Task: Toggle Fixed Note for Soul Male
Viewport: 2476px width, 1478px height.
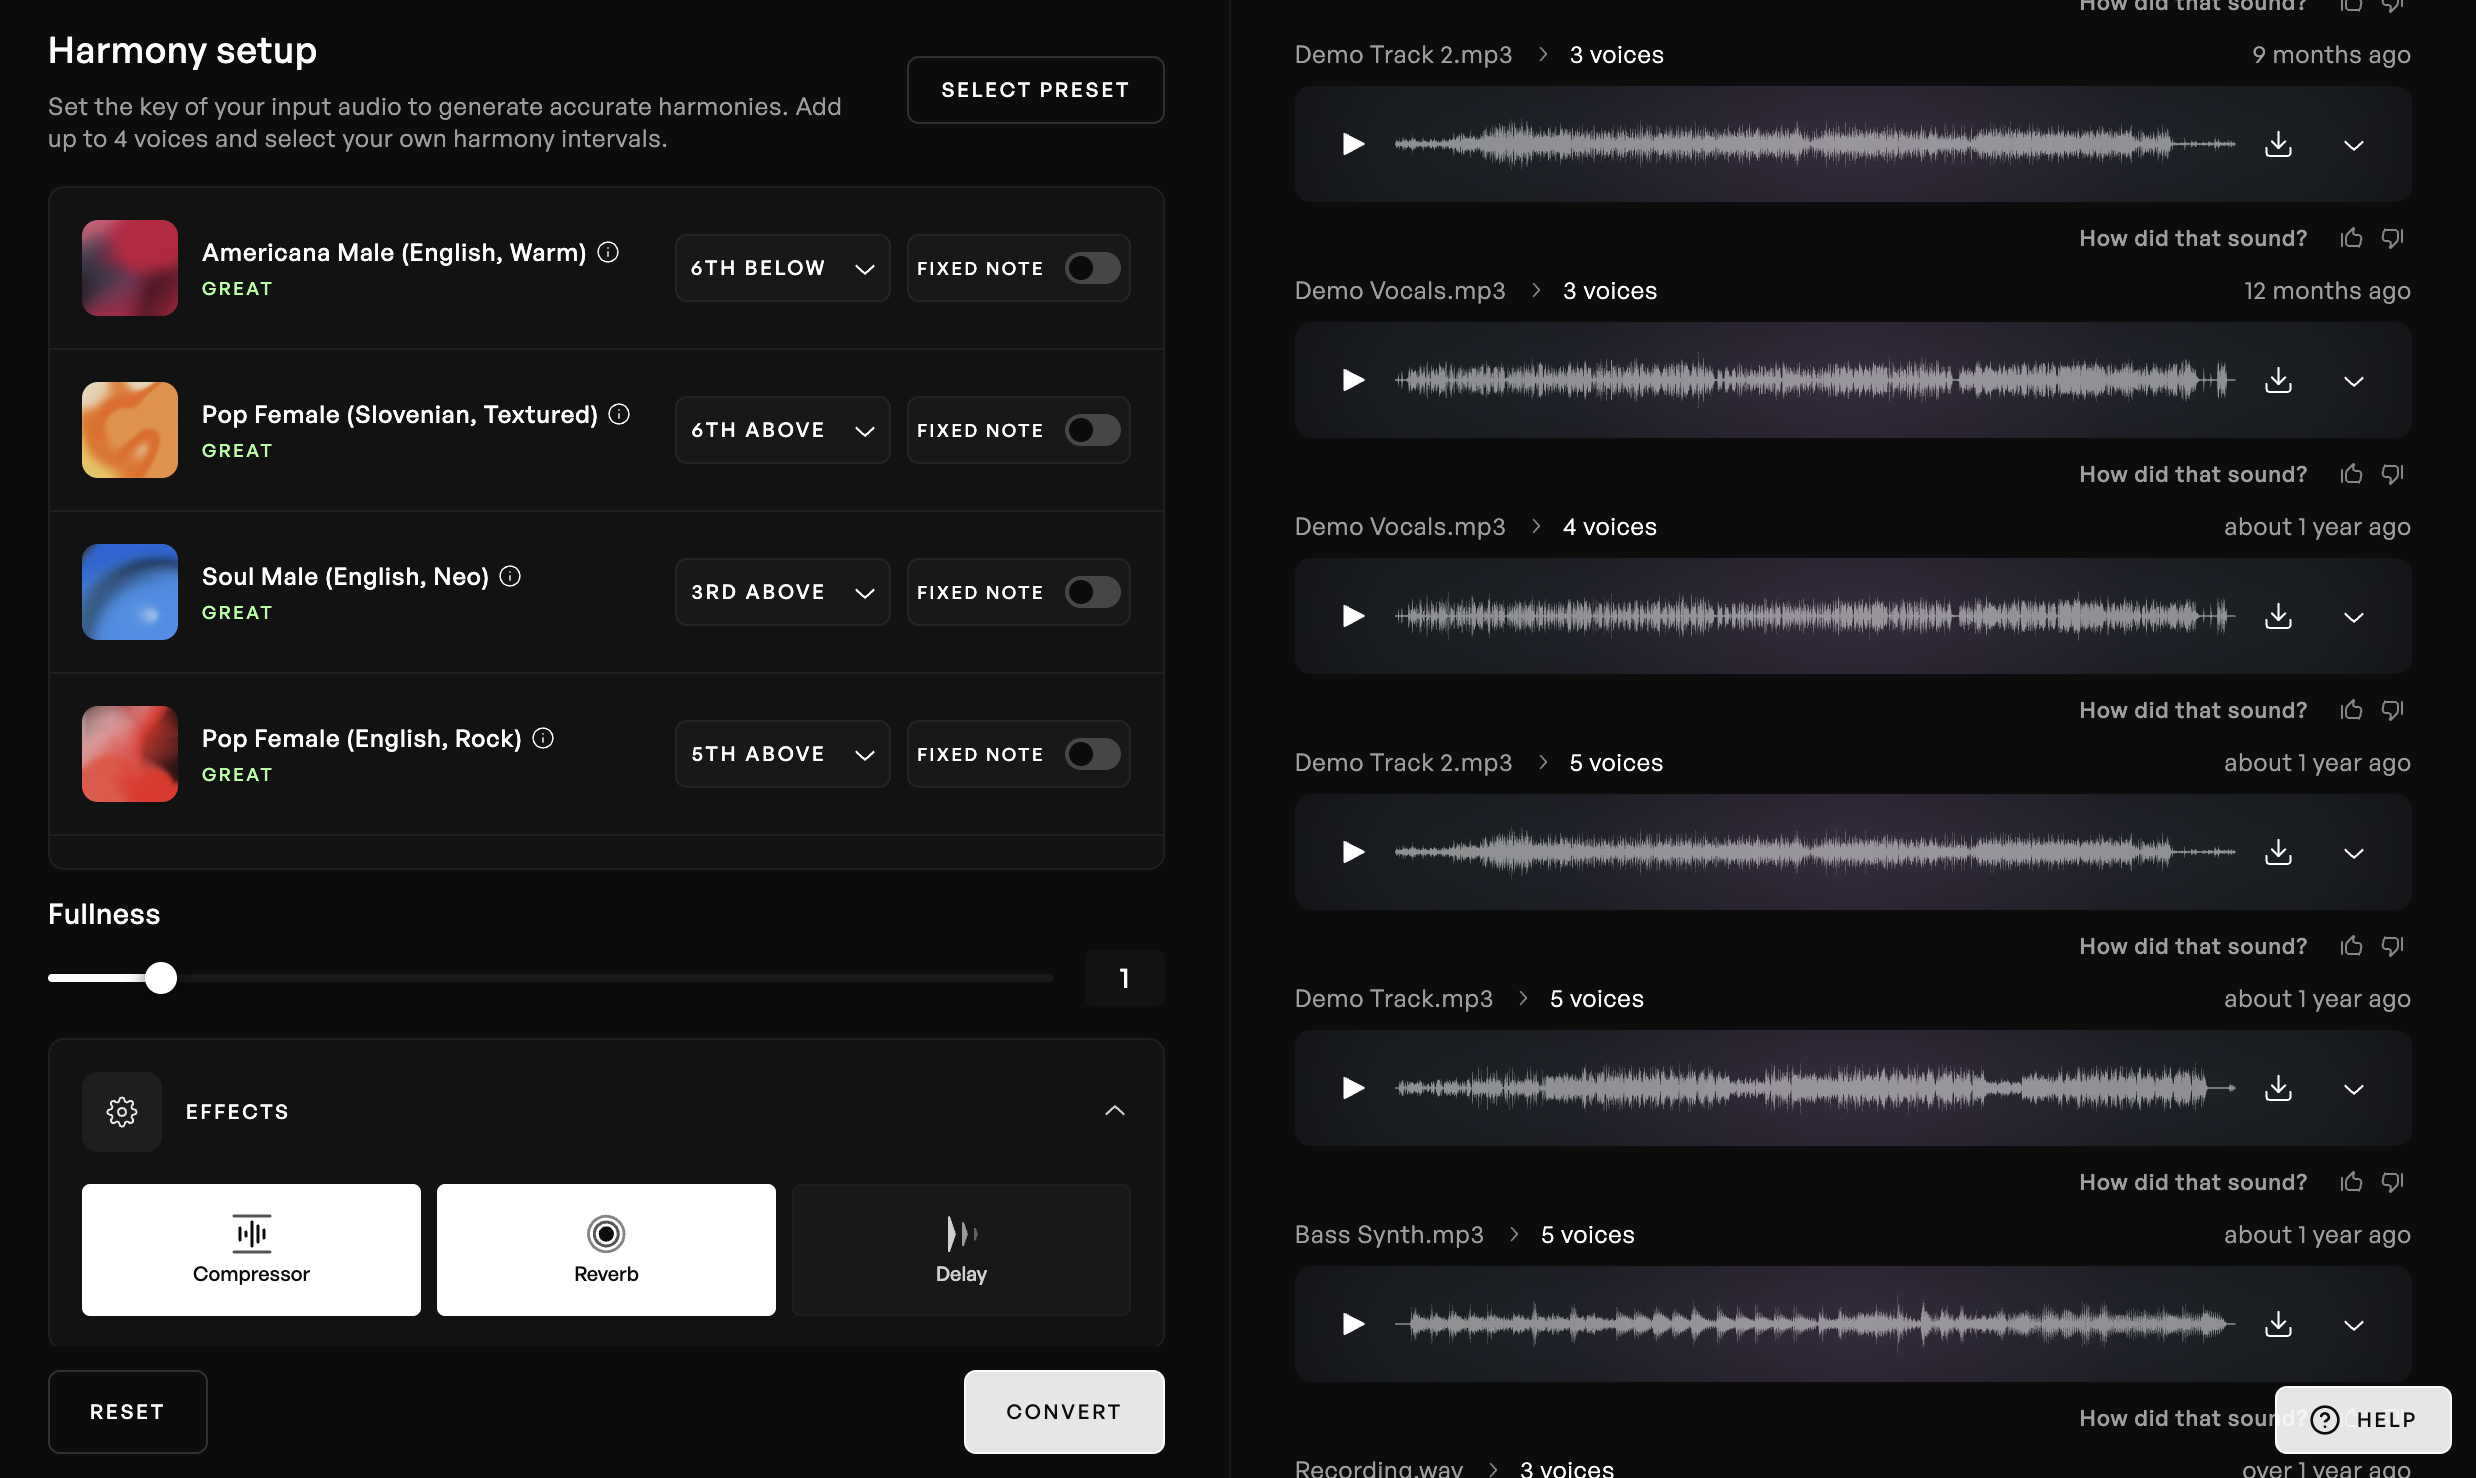Action: [x=1092, y=592]
